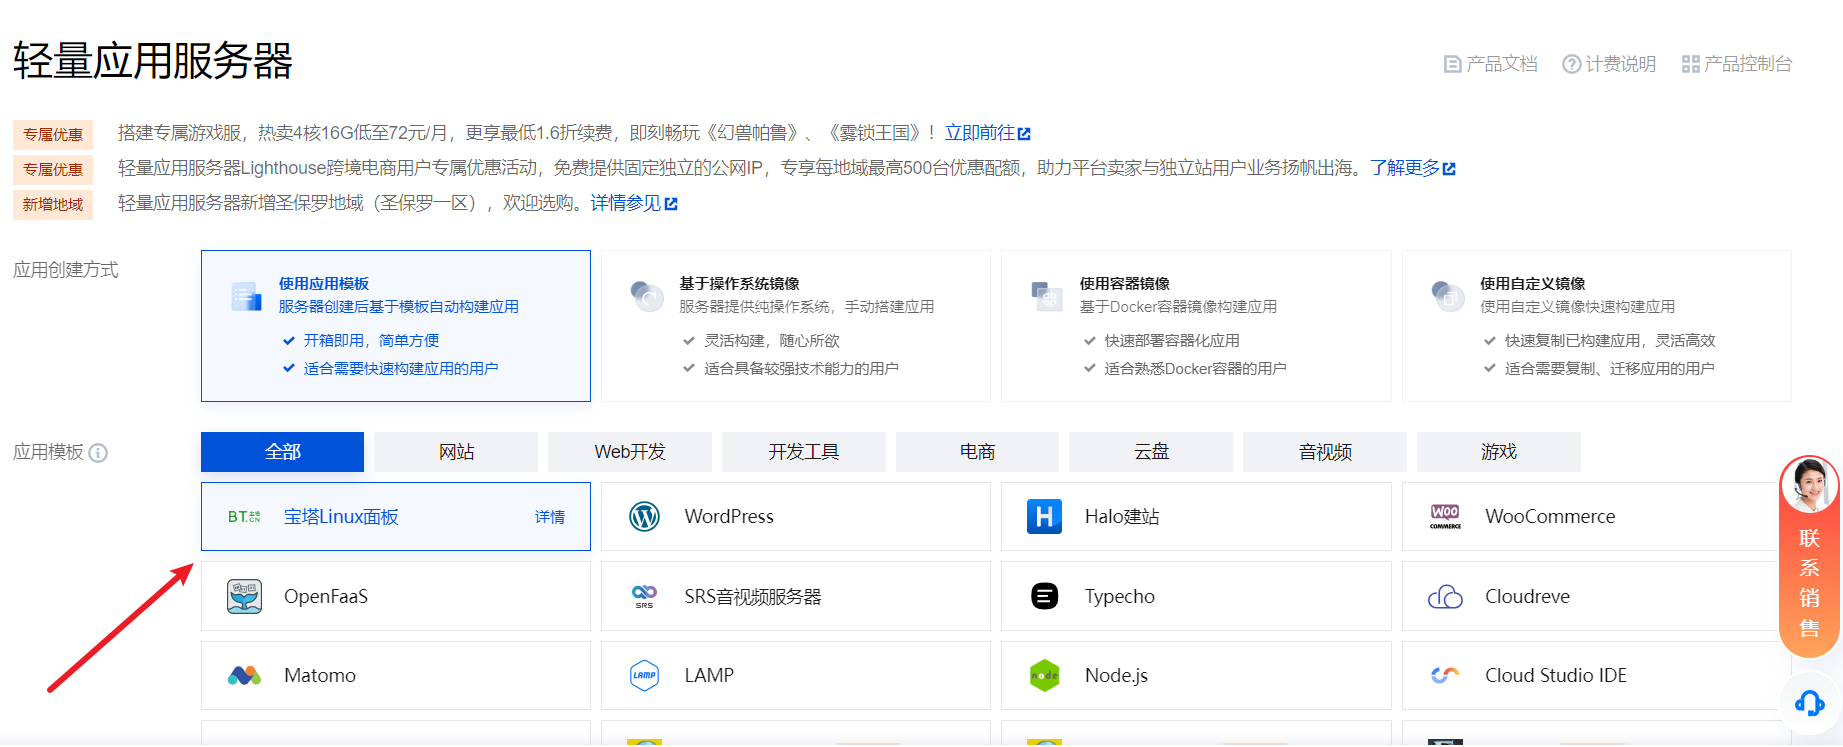Choose the 使用容器镜像 creation option

[x=1196, y=326]
